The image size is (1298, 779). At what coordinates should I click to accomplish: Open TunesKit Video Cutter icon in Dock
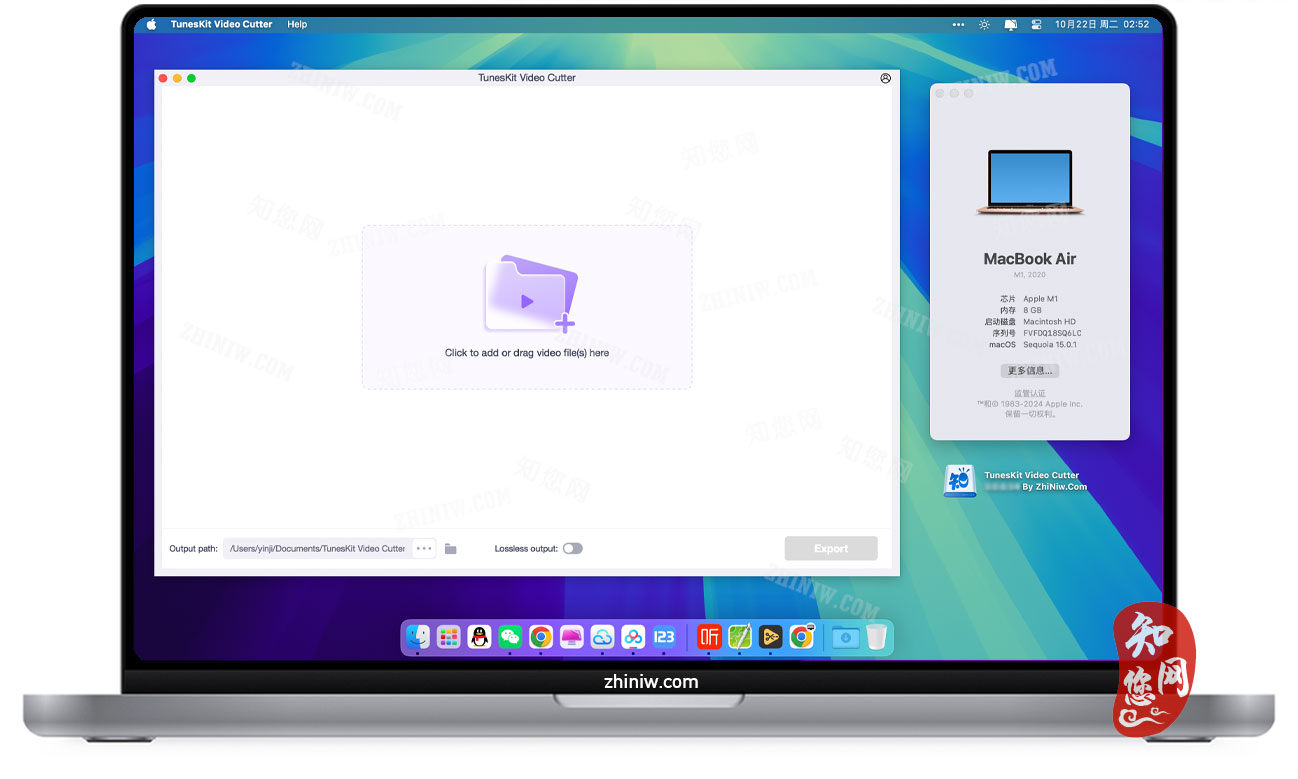click(770, 637)
